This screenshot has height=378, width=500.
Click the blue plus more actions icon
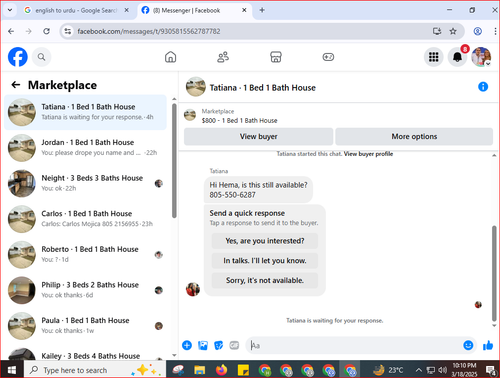187,345
